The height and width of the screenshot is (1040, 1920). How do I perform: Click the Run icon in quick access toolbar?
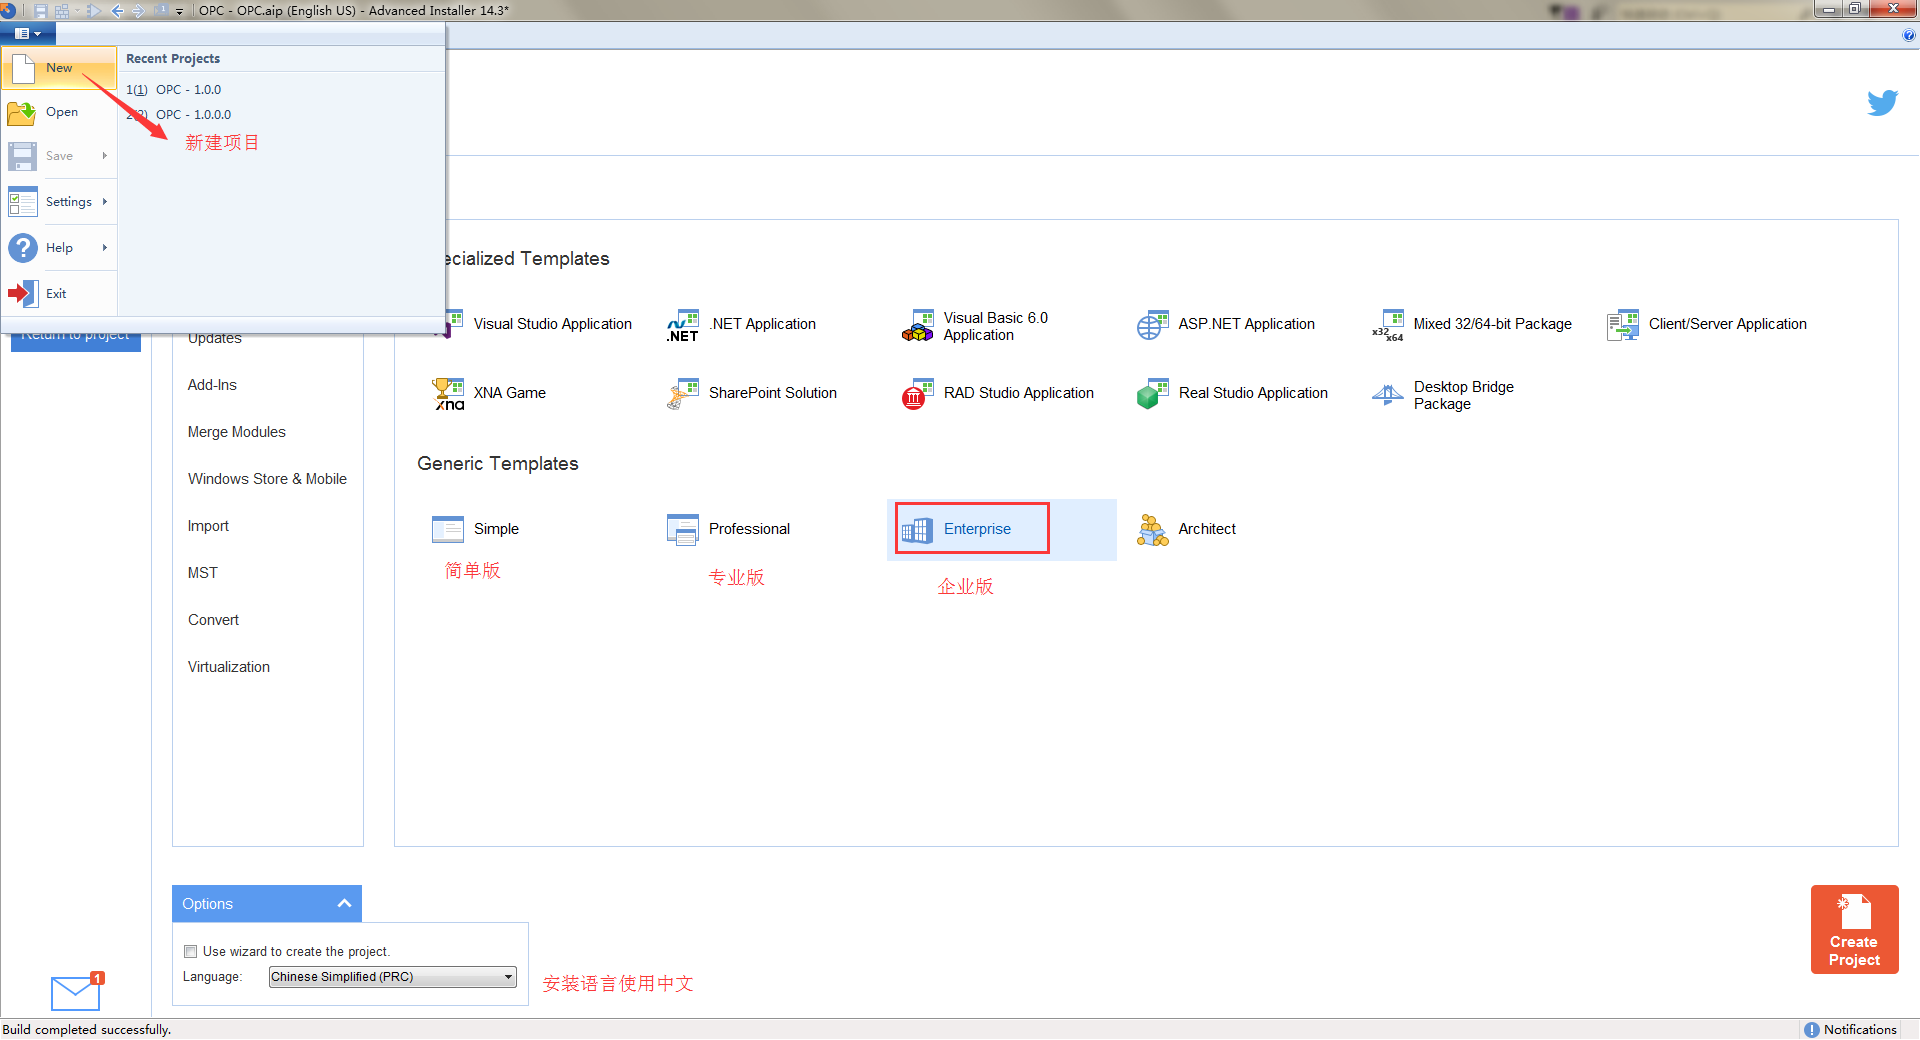pyautogui.click(x=94, y=11)
